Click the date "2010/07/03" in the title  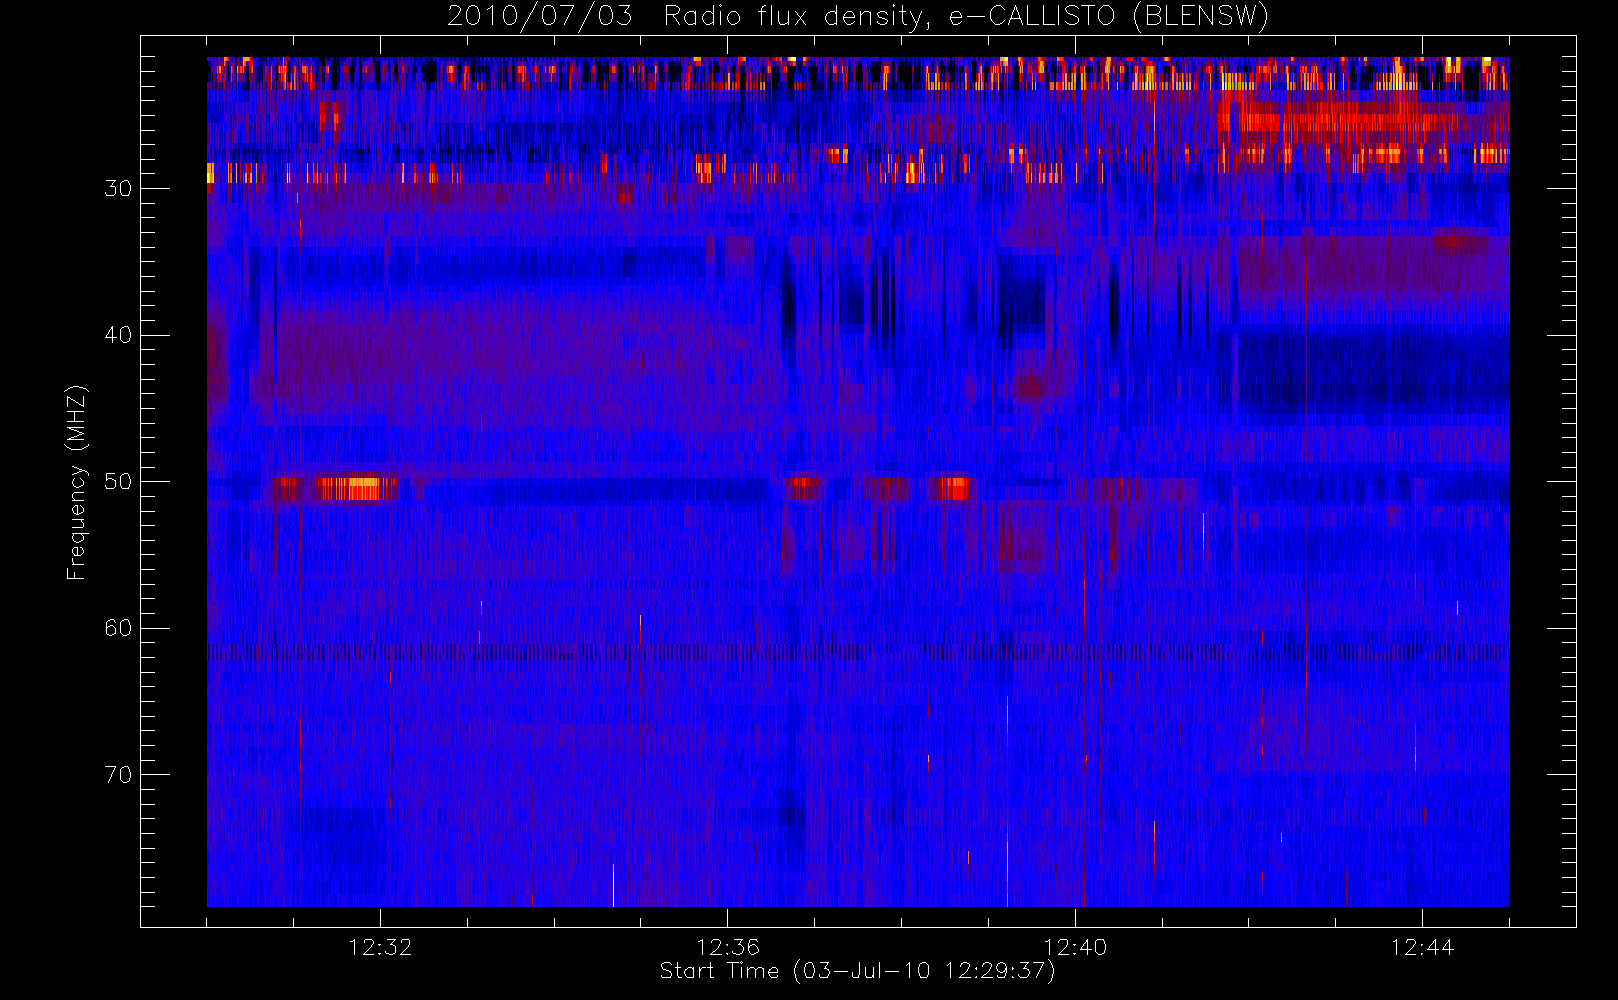coord(540,17)
